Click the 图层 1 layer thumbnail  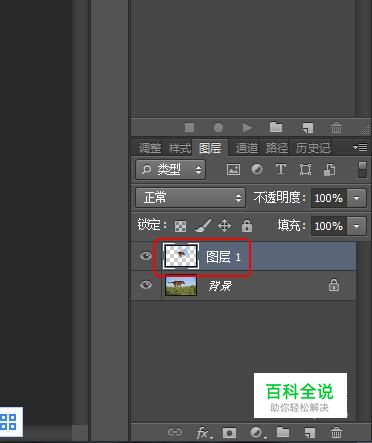[181, 256]
